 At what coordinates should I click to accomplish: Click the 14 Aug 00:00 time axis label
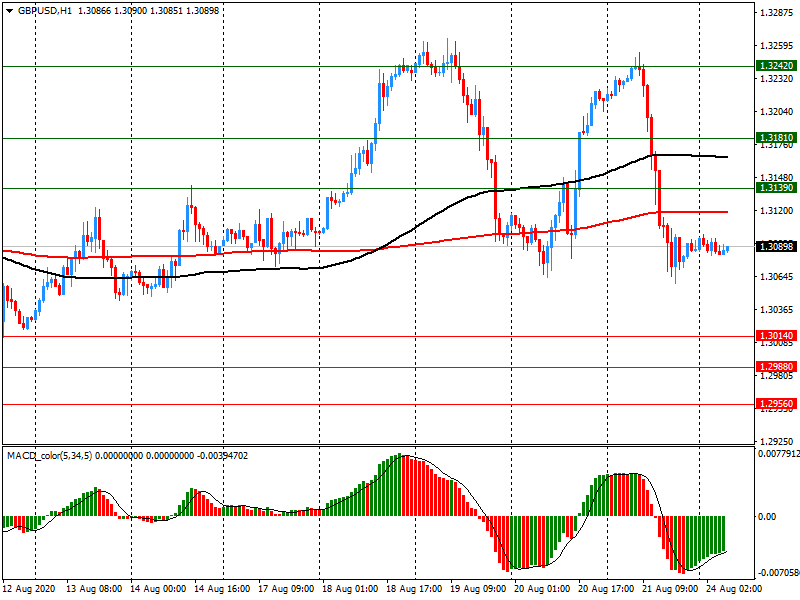(x=158, y=589)
